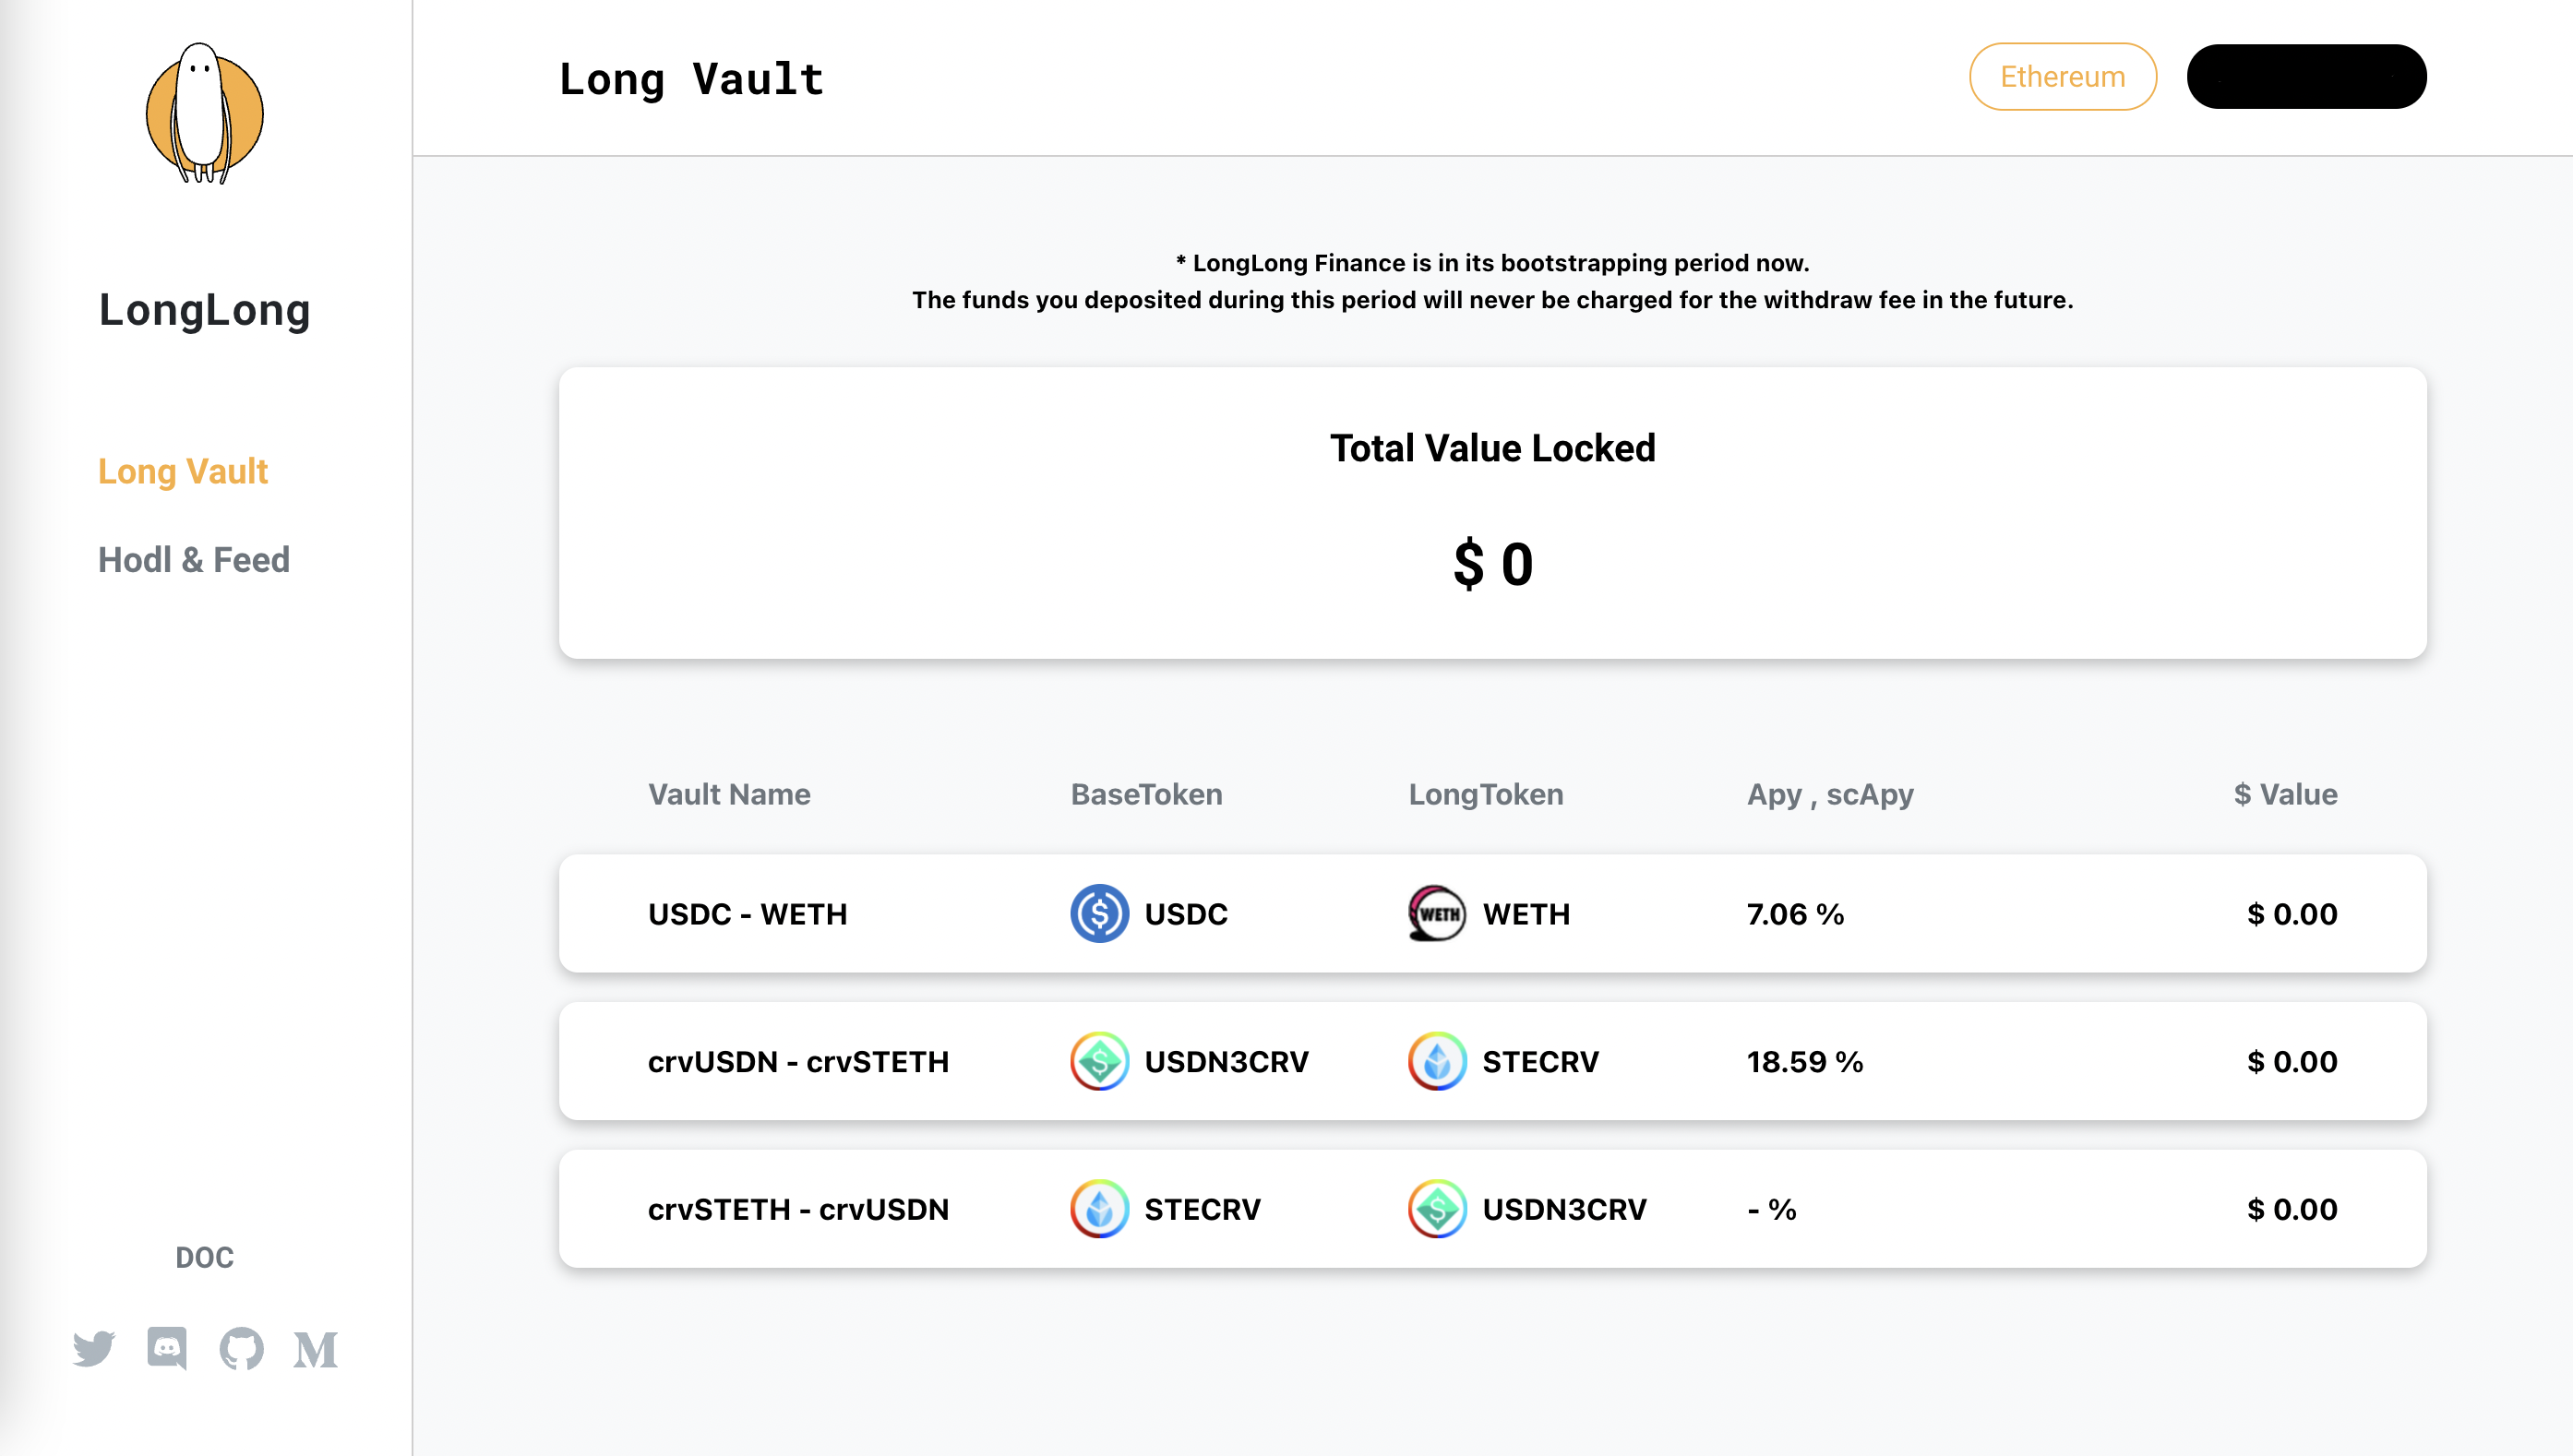Click STECRV icon in crvUSDN row
Screen dimensions: 2573x1456
click(x=1437, y=1061)
